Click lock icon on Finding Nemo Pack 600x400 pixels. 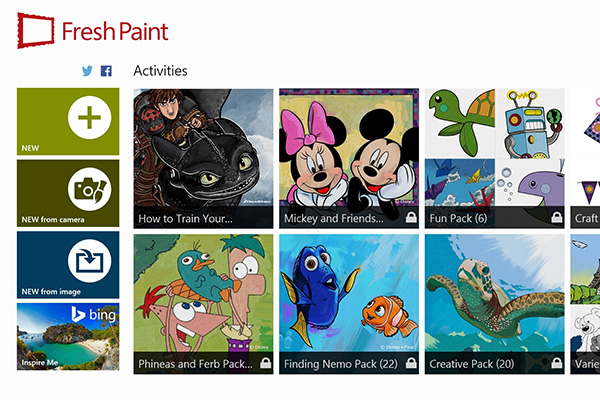[x=410, y=364]
